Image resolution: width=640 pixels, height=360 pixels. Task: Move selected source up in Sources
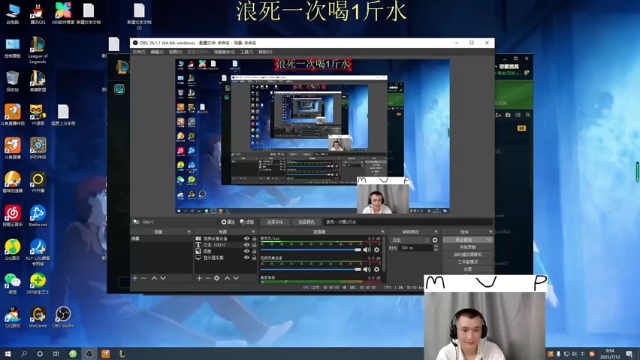pos(227,278)
